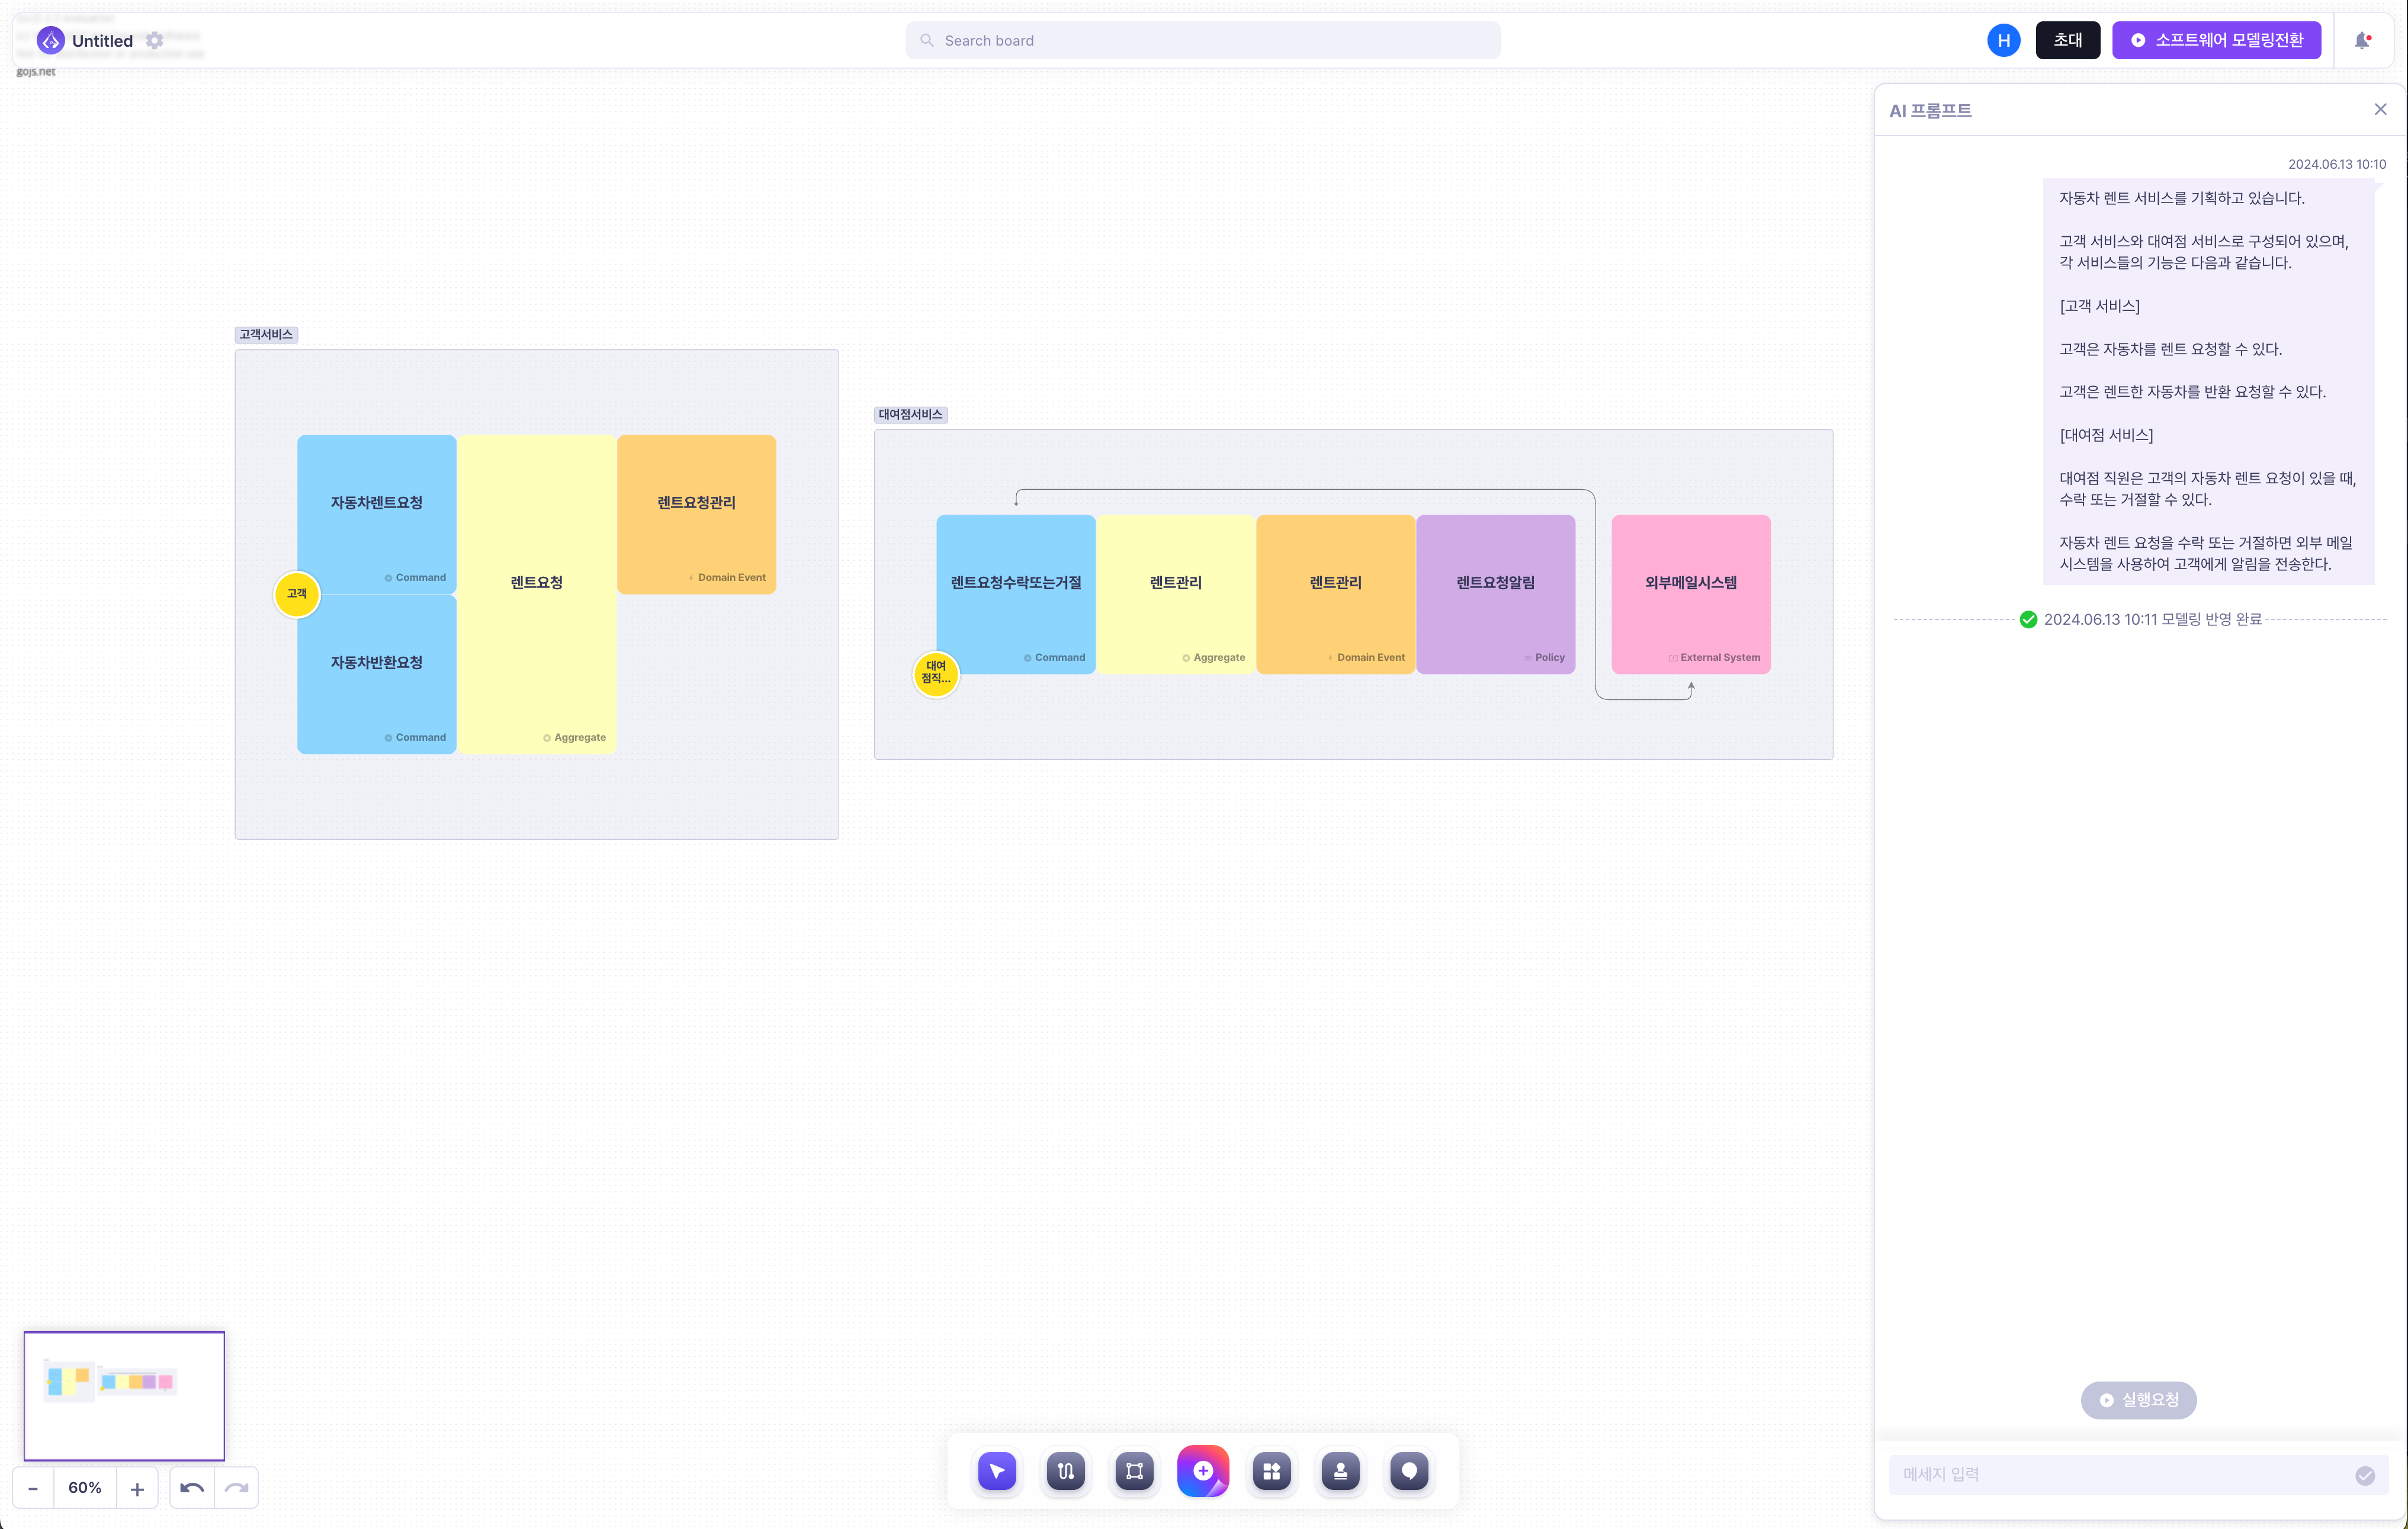Select the pointer arrow tool
2408x1529 pixels.
click(x=997, y=1471)
